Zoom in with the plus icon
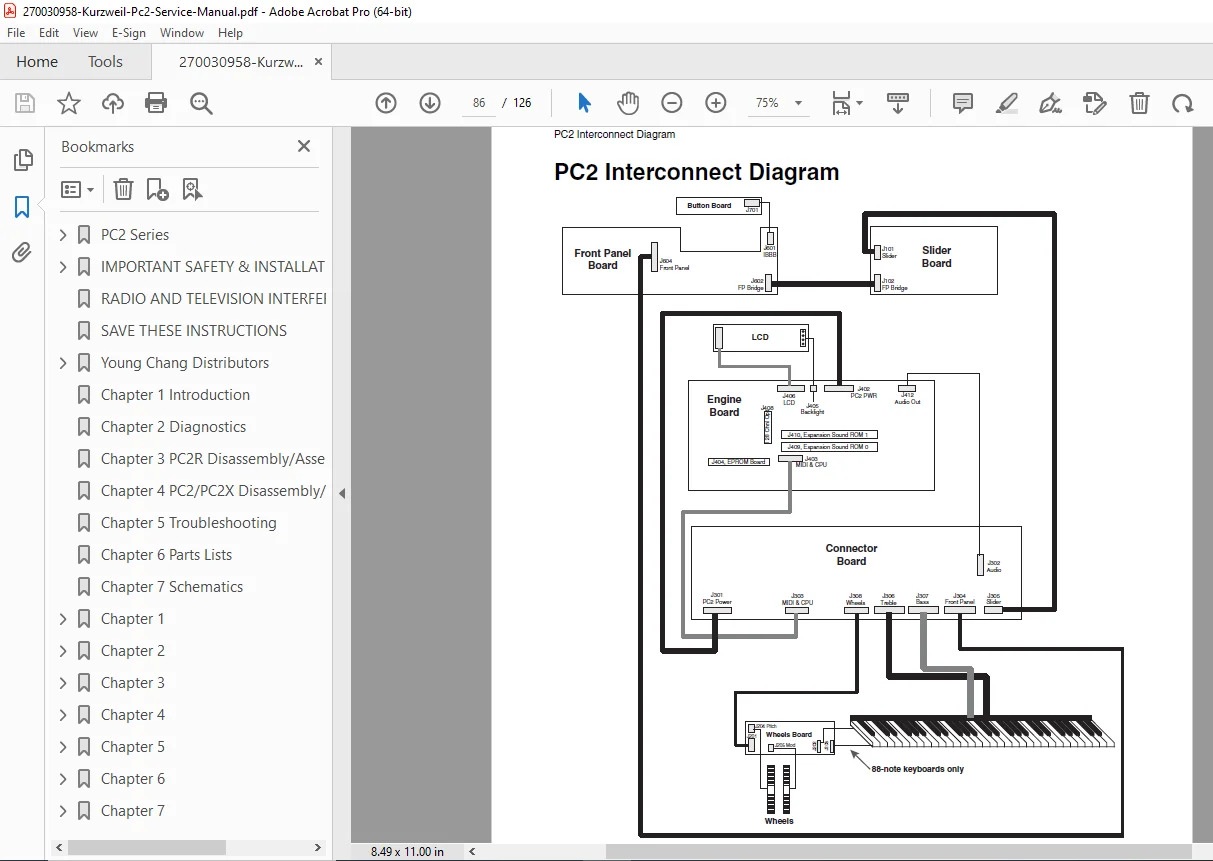The height and width of the screenshot is (861, 1213). (x=716, y=103)
